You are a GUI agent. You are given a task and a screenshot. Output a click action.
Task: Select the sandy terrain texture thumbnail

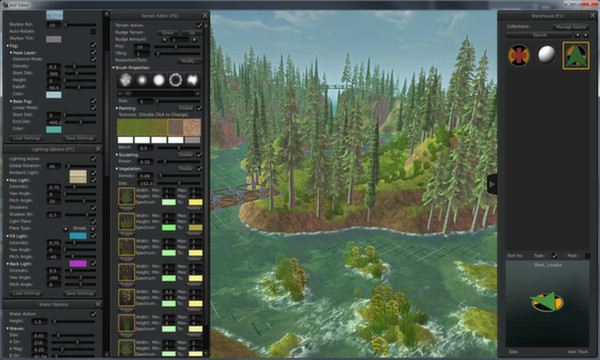point(192,127)
